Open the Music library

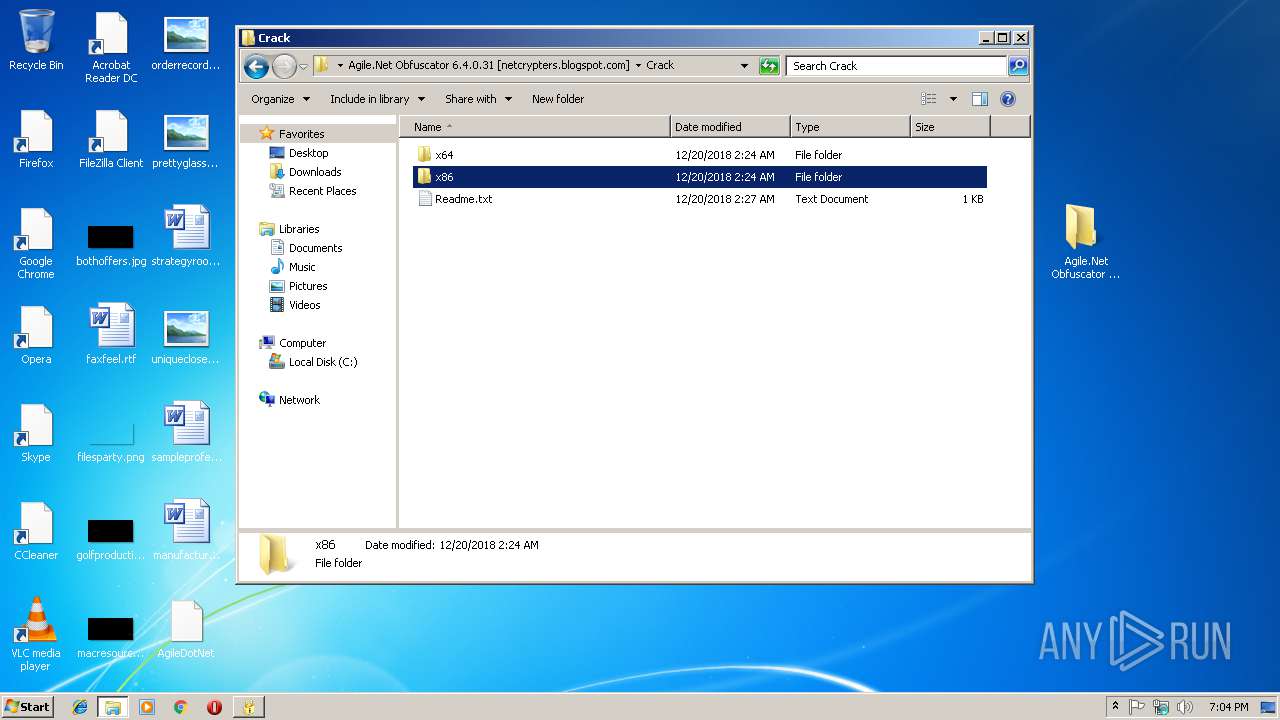[x=302, y=267]
